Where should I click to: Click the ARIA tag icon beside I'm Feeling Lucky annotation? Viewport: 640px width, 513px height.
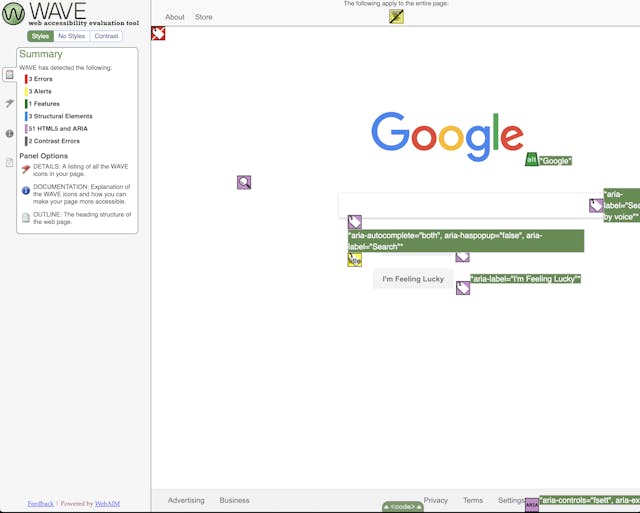click(463, 288)
